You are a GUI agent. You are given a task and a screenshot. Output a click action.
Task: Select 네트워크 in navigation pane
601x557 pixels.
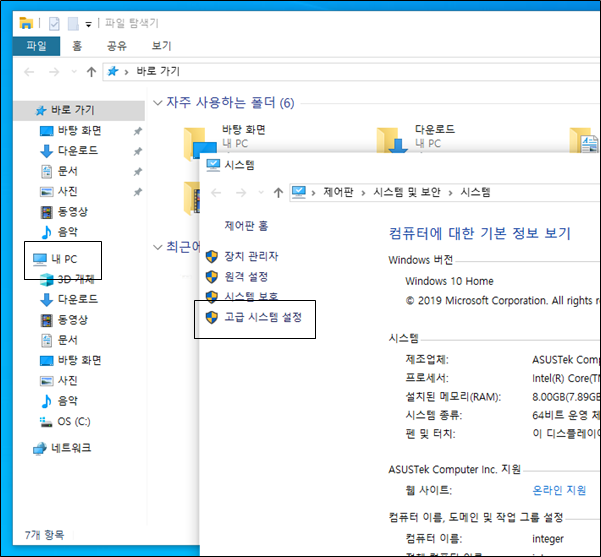[62, 448]
